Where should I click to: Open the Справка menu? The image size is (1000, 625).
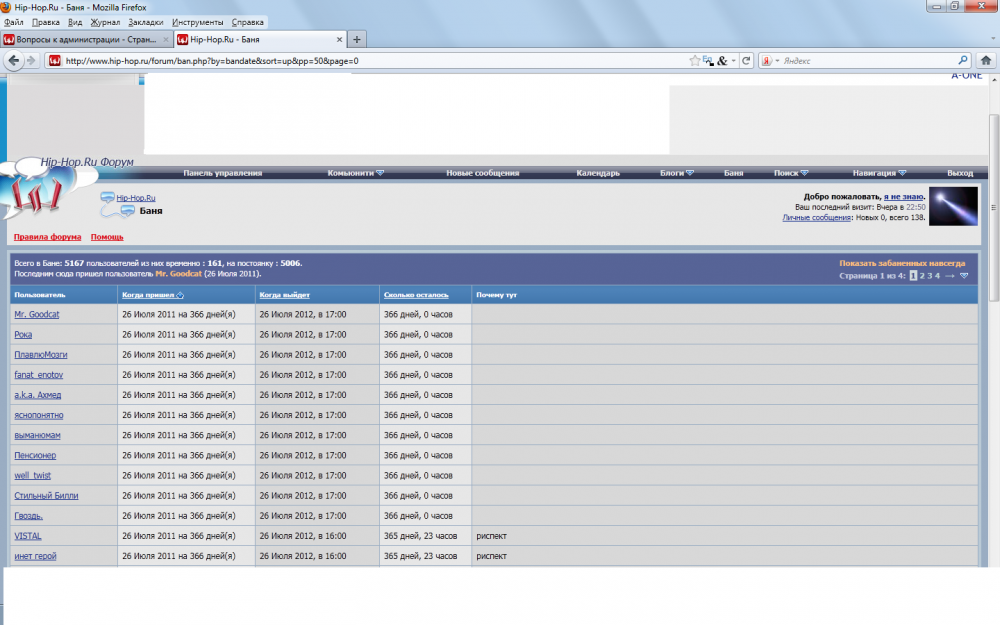click(247, 22)
